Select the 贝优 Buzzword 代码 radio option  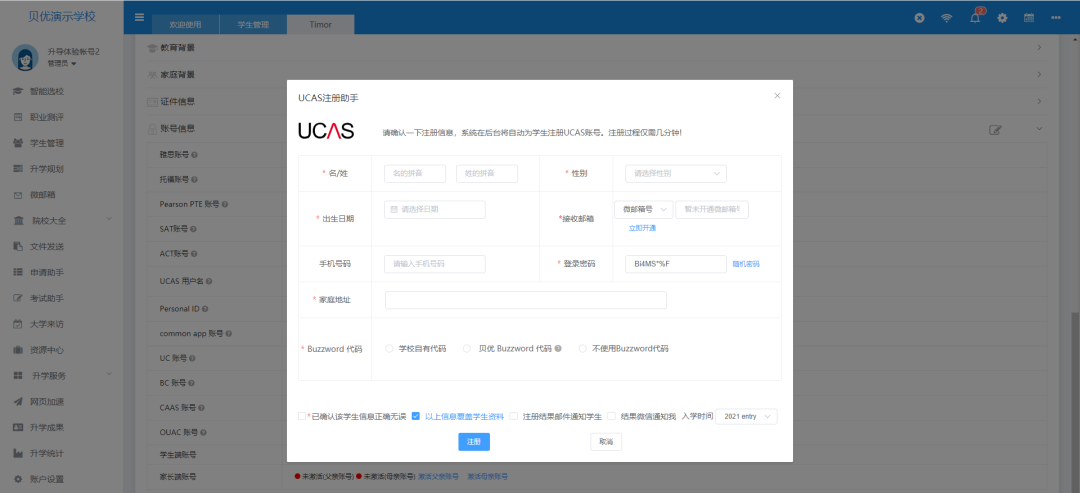(x=468, y=348)
